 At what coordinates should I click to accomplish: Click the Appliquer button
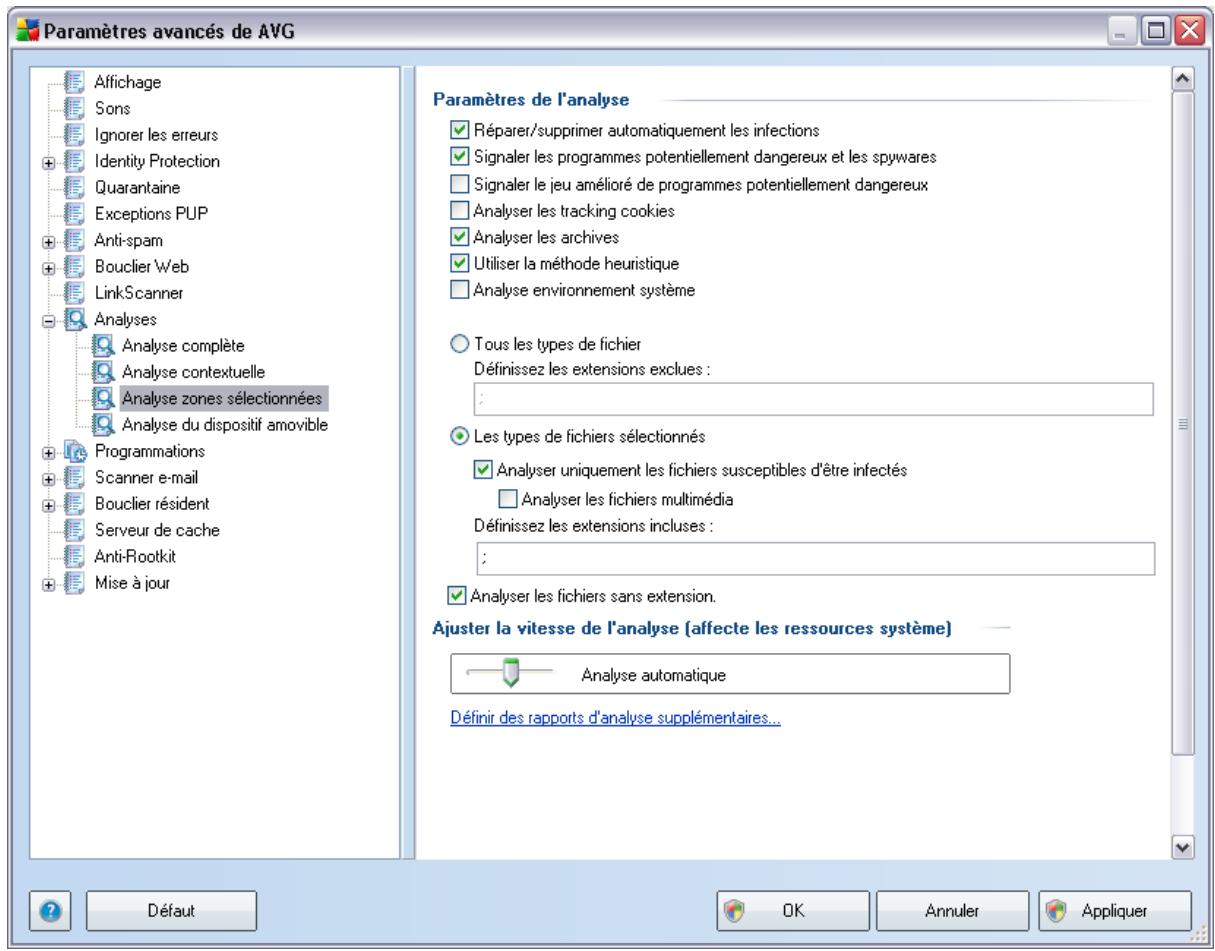(1115, 911)
